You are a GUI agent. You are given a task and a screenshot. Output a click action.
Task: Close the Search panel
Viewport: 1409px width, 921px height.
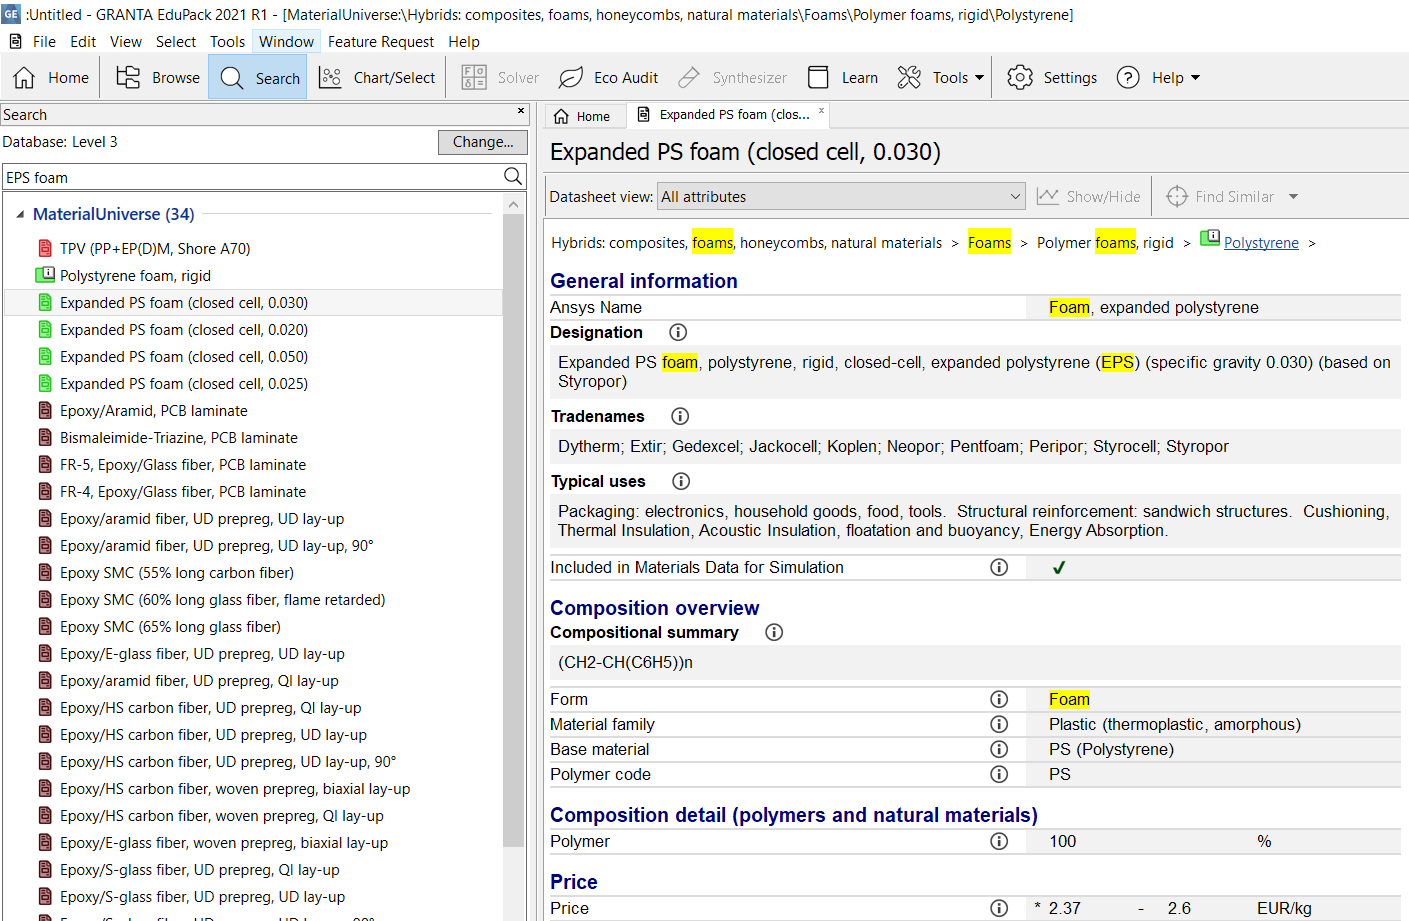(521, 111)
